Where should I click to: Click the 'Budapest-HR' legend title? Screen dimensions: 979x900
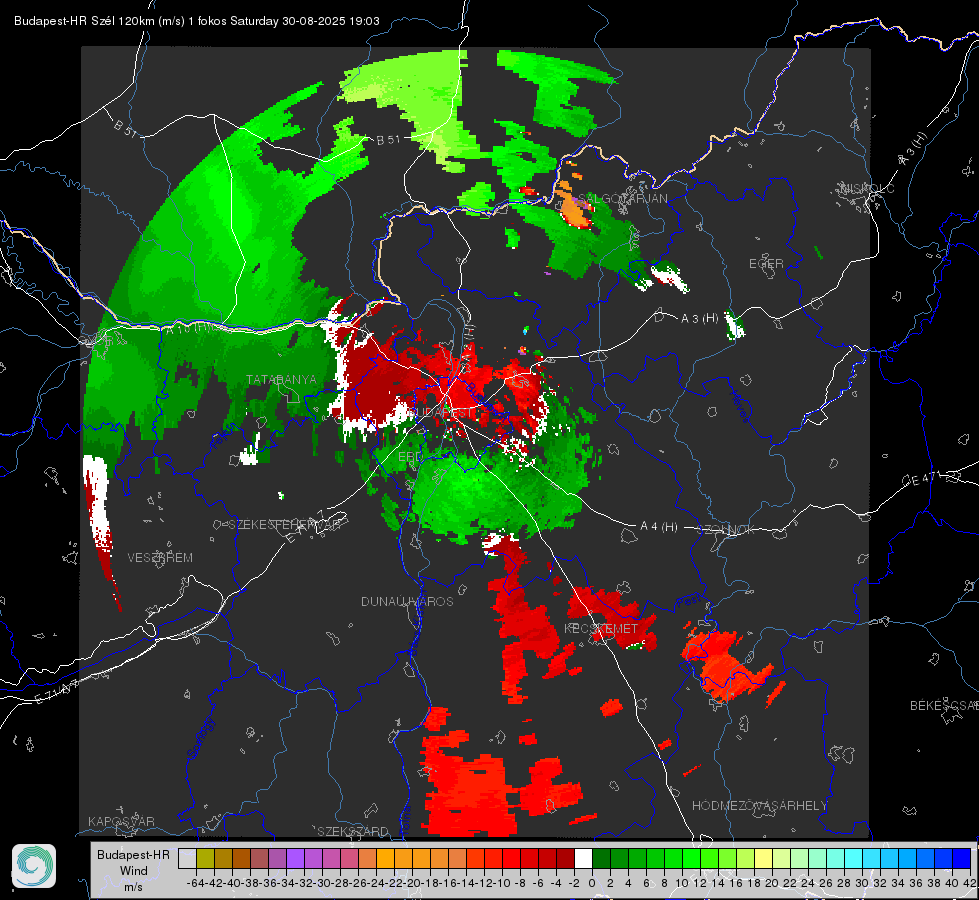coord(133,855)
